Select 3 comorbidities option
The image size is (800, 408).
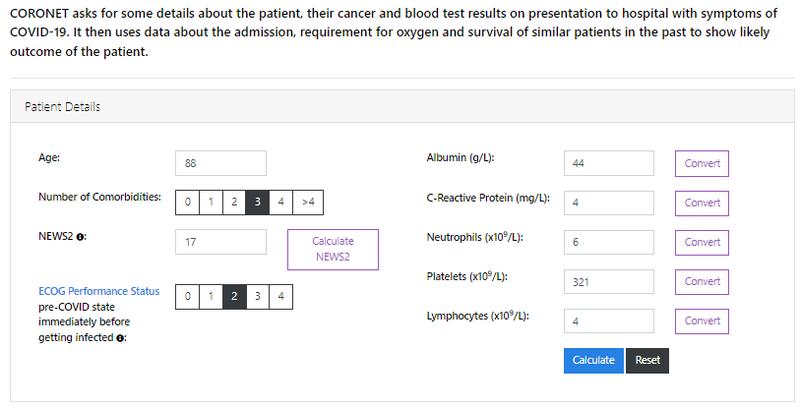[257, 202]
